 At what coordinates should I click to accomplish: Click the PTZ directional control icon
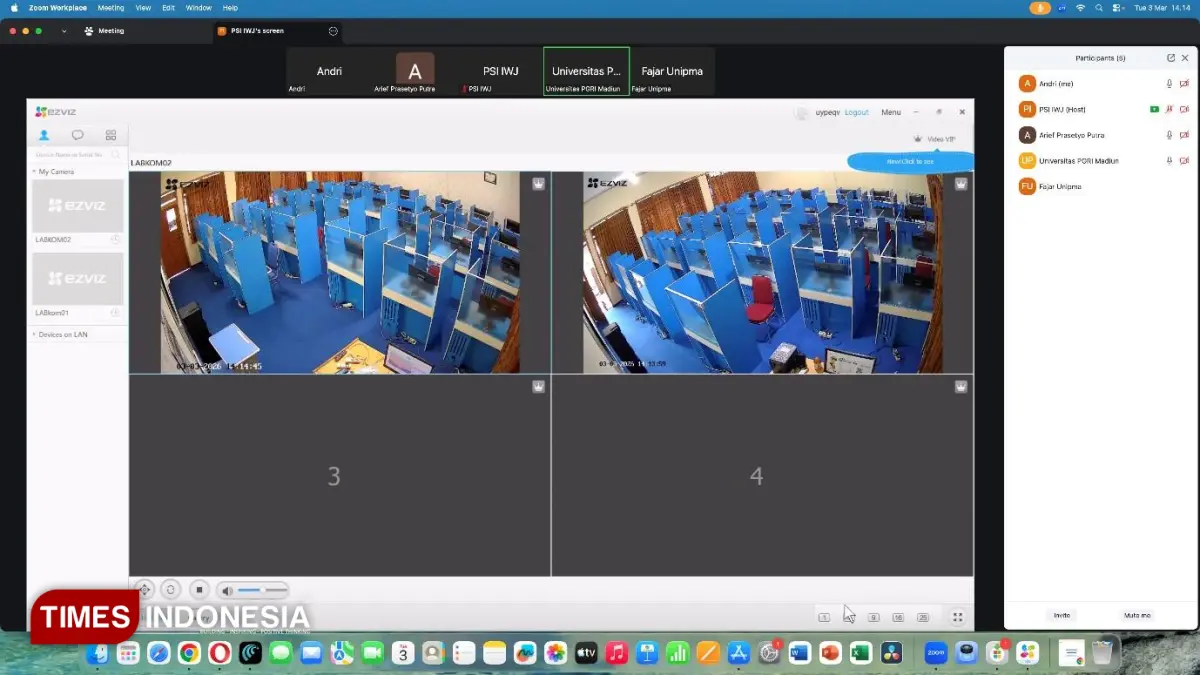(x=145, y=590)
